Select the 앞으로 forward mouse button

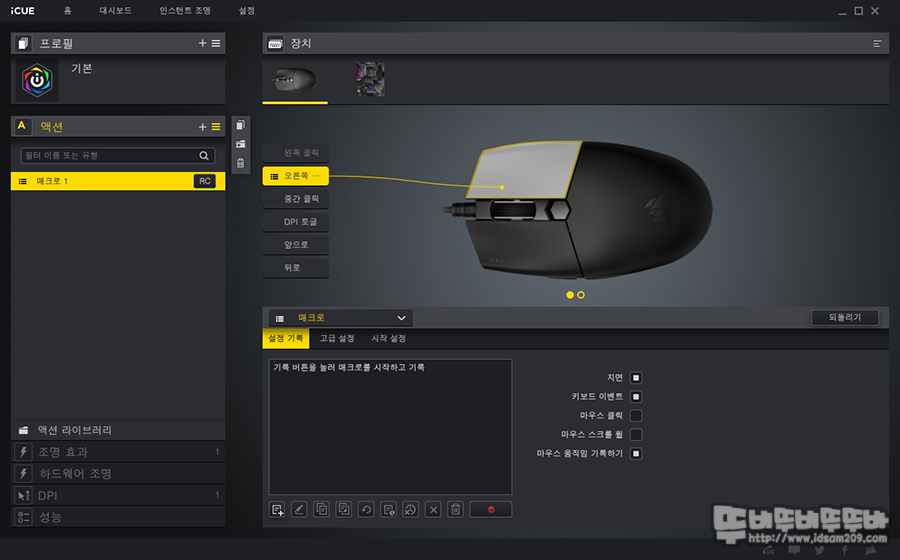pos(296,245)
